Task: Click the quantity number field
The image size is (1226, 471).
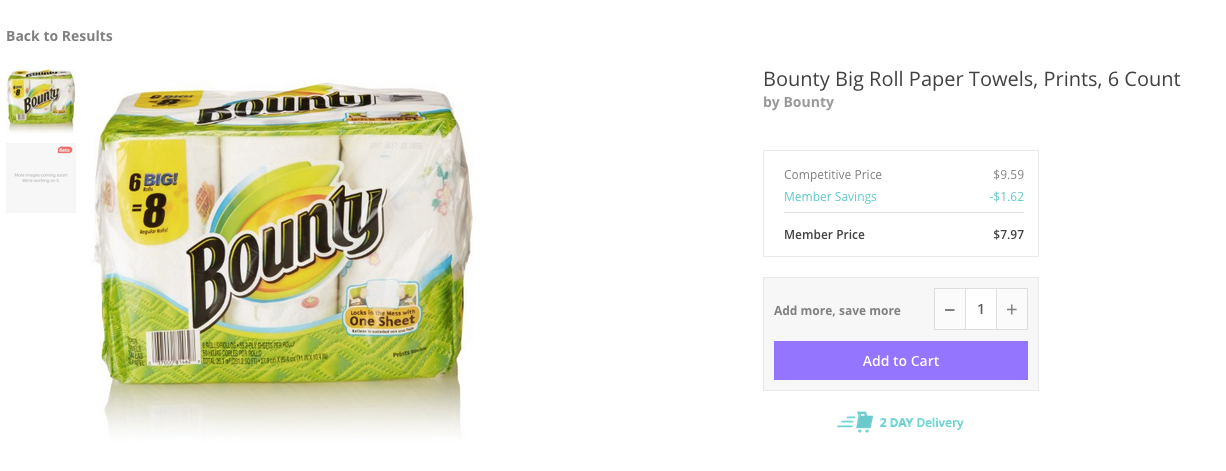Action: click(981, 310)
